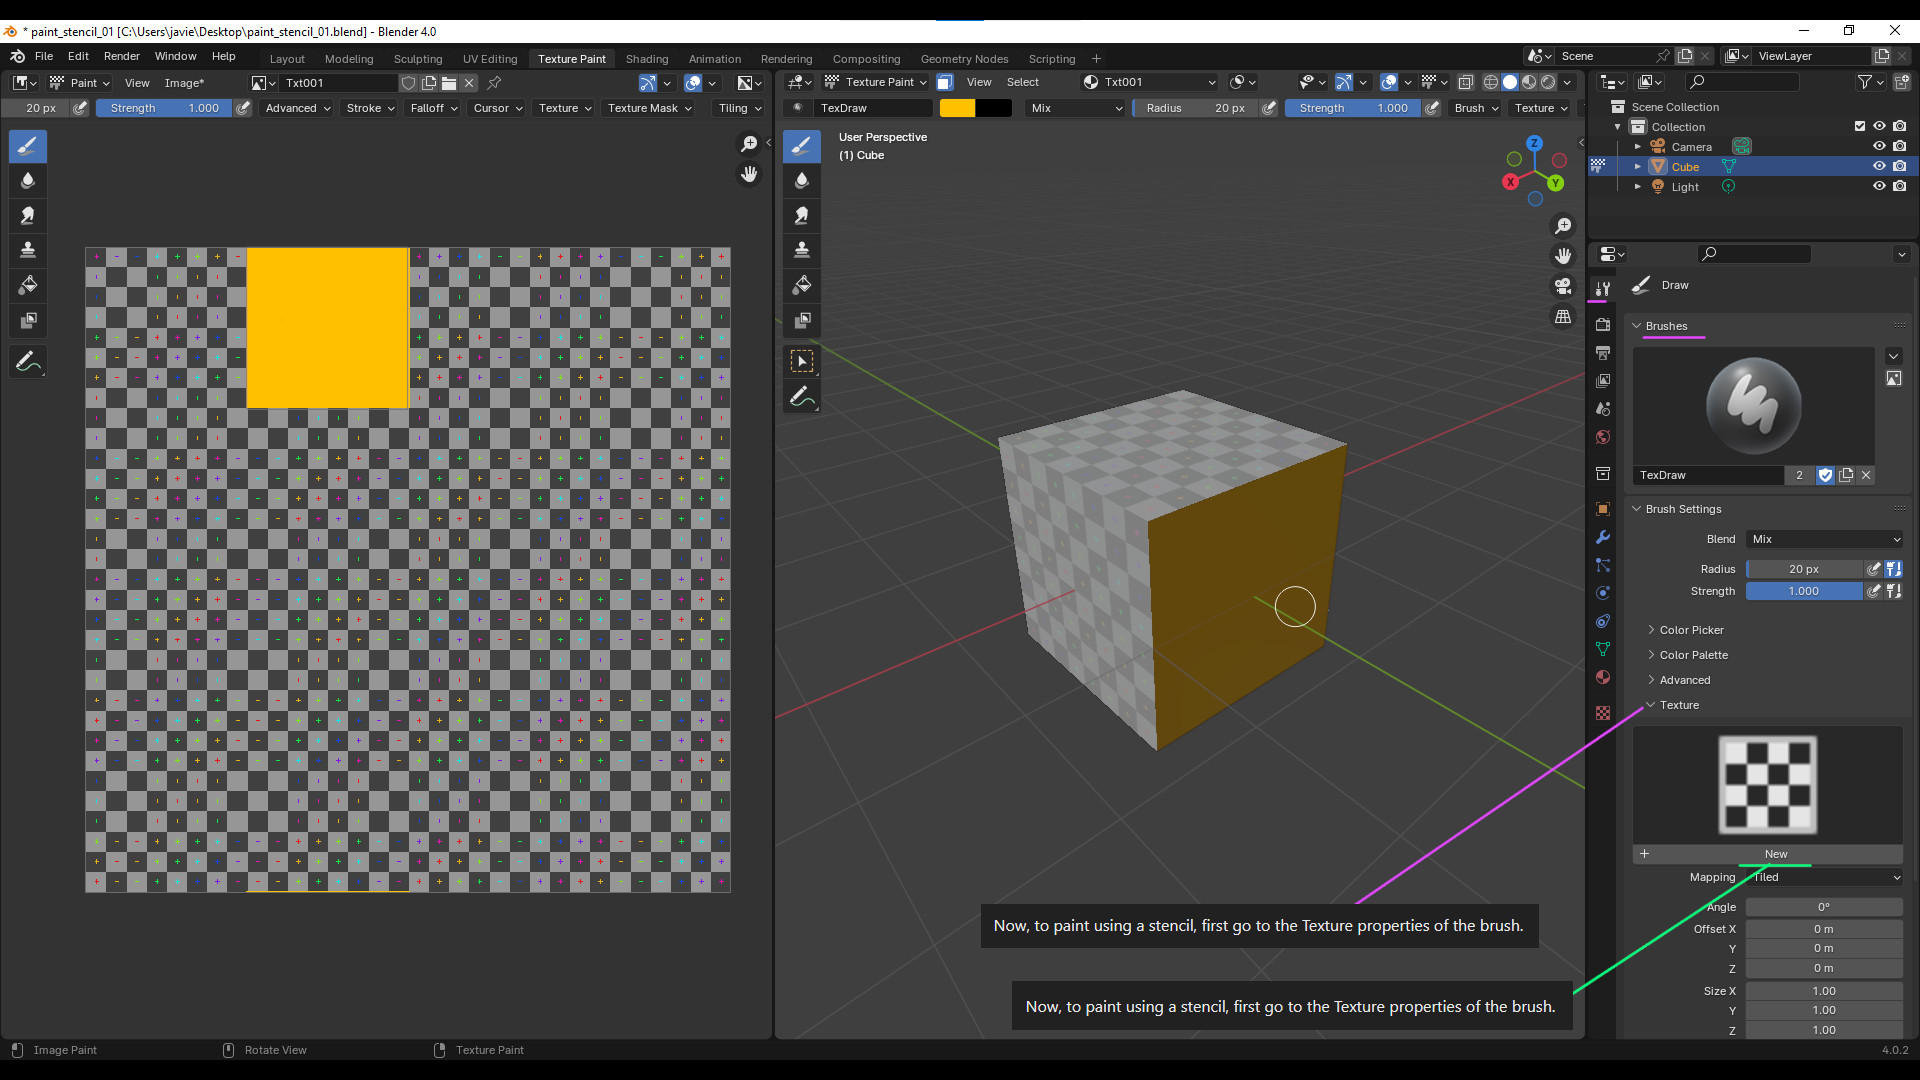Screen dimensions: 1920x1080
Task: Click the zoom icon in 3D viewport
Action: 1563,226
